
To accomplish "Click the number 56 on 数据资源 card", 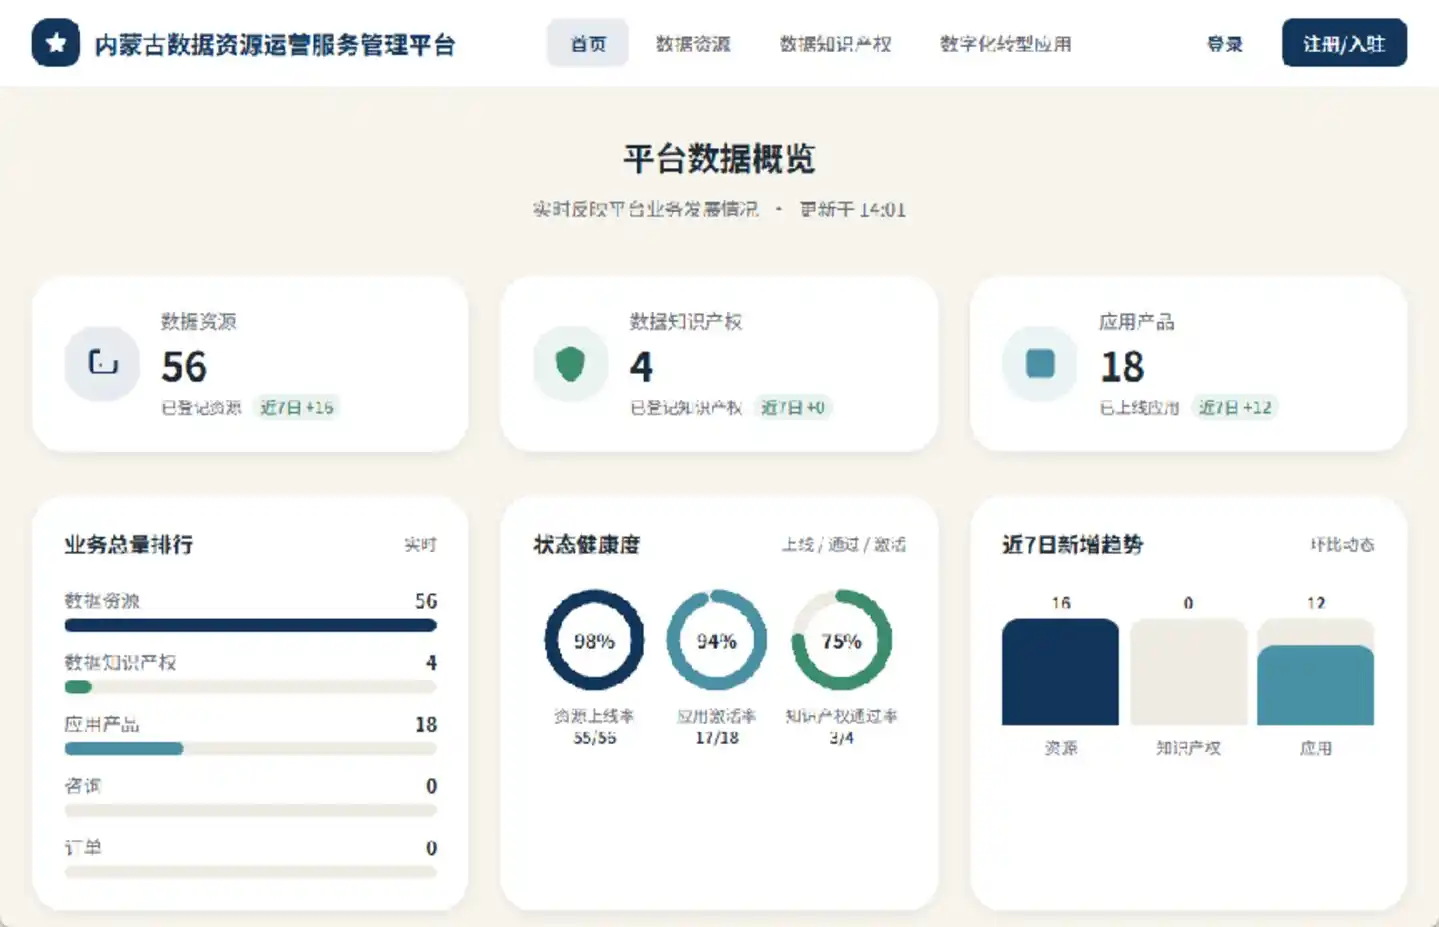I will (184, 367).
